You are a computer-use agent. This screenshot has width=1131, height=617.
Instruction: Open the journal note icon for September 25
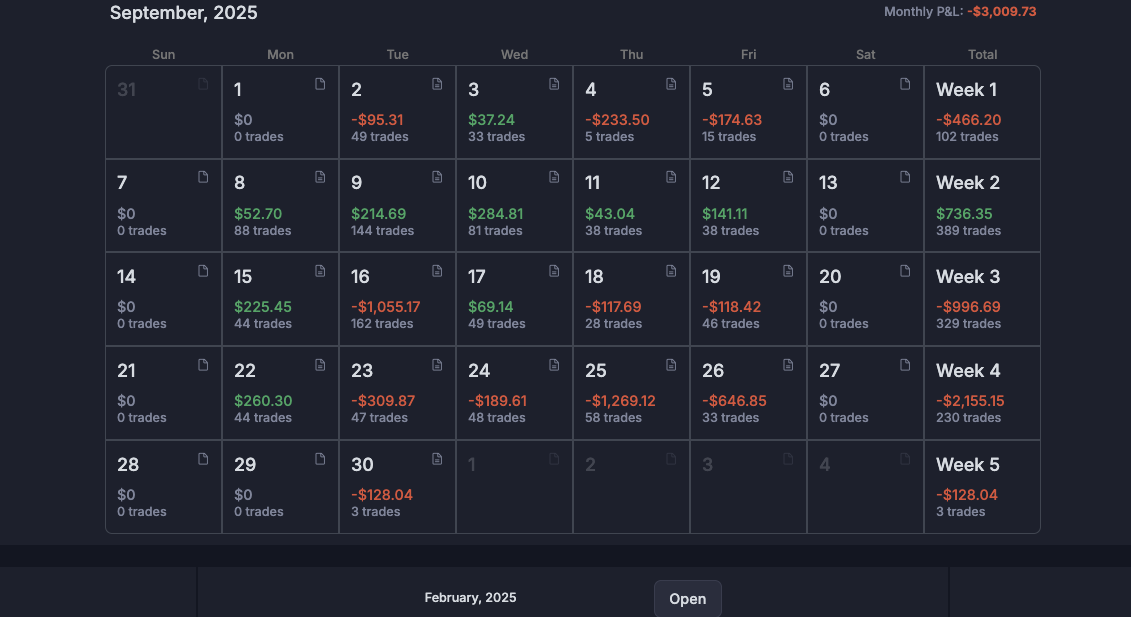coord(671,365)
